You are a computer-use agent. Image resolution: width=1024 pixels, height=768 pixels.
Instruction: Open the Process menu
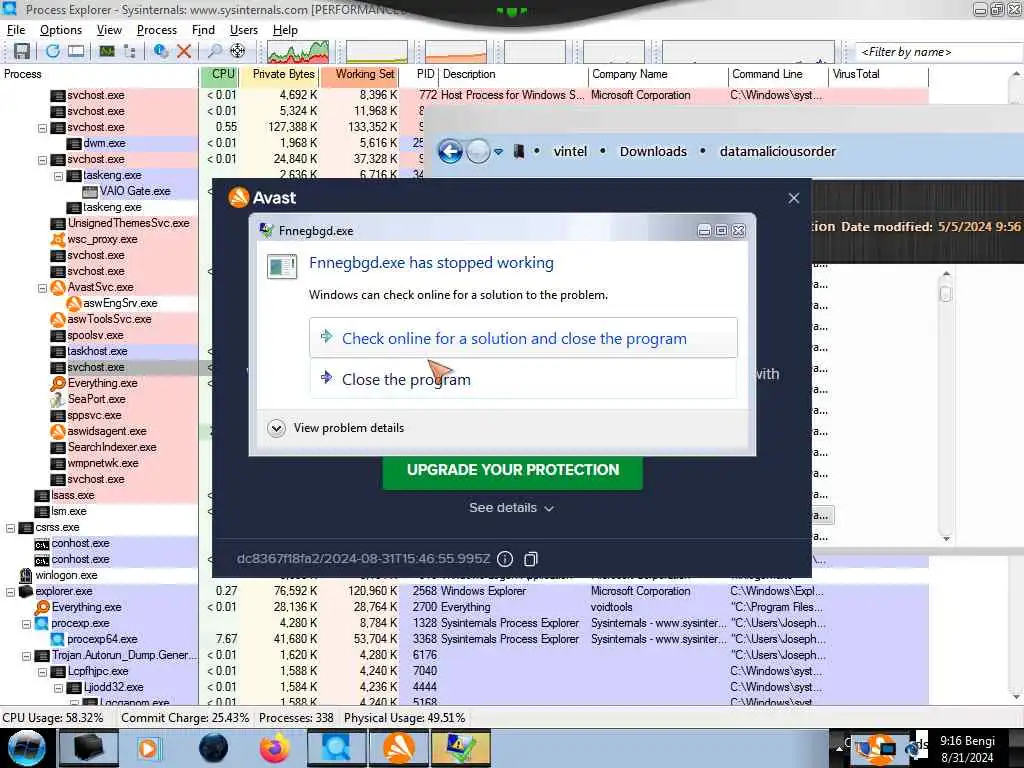157,30
